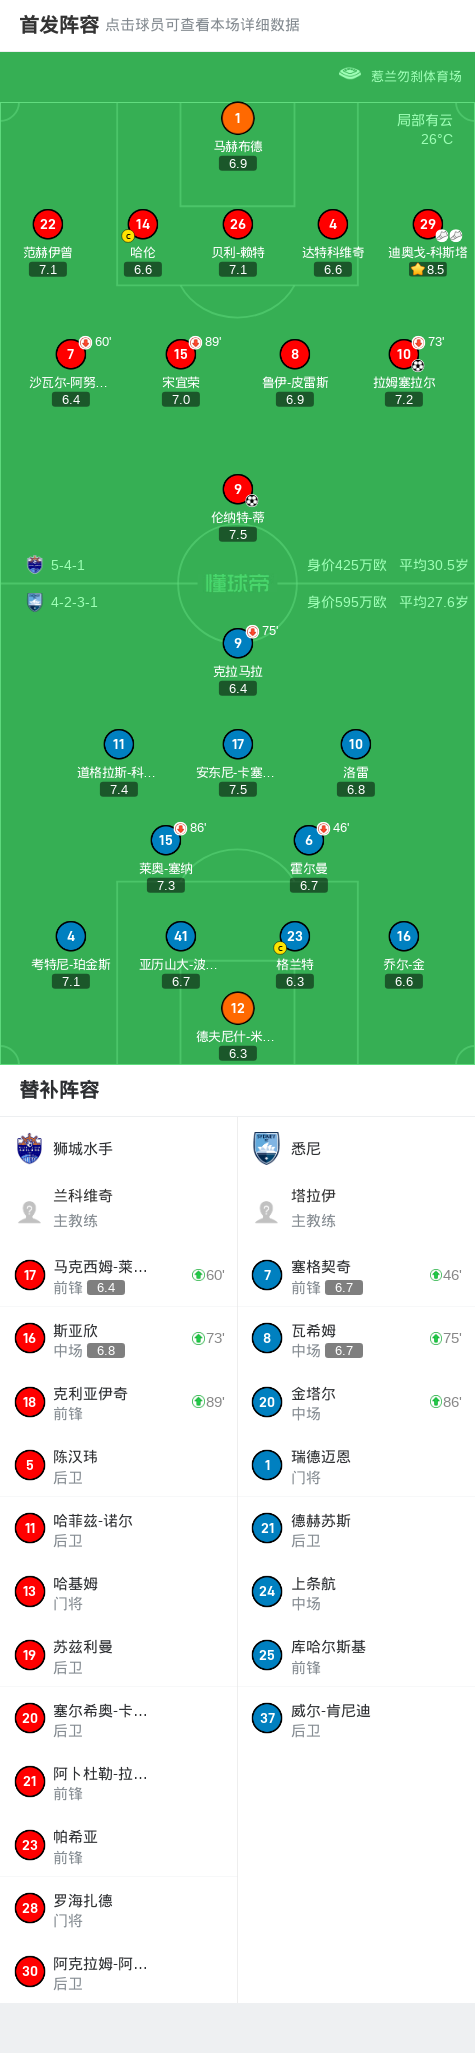Tap bench player 28 罗海扎德 row
The image size is (475, 2053).
(x=119, y=1908)
